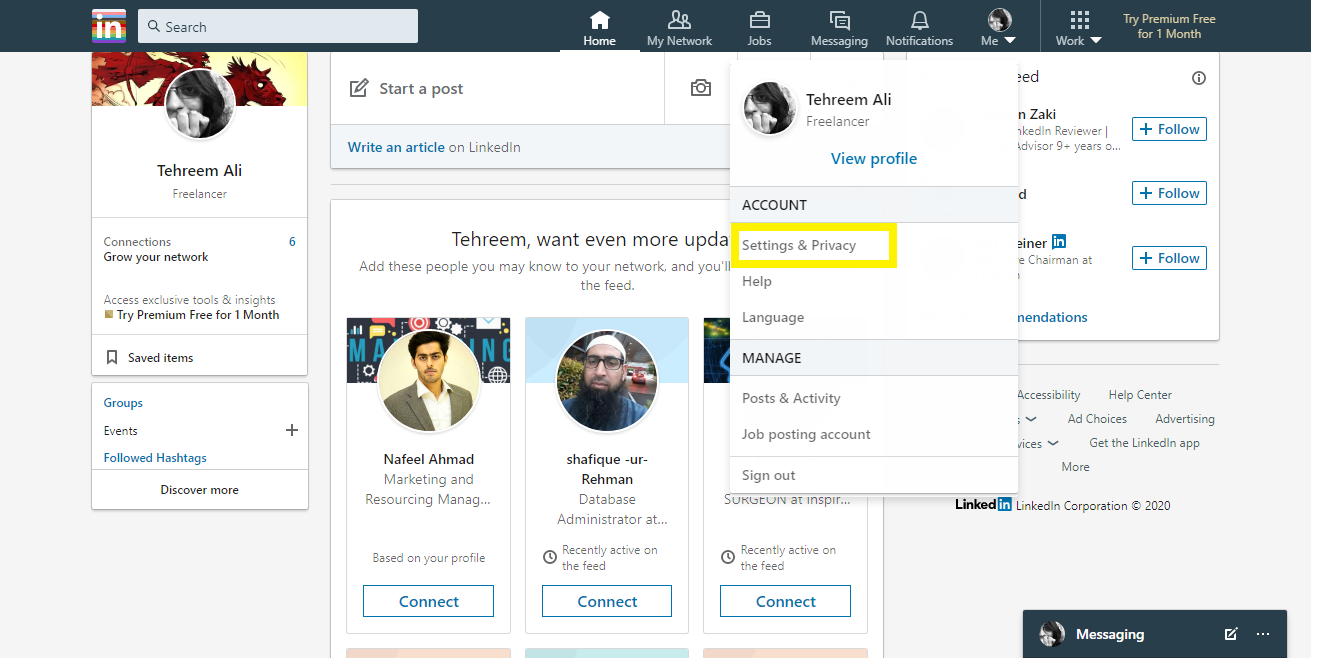Open the Notifications bell
This screenshot has height=658, width=1326.
click(919, 28)
